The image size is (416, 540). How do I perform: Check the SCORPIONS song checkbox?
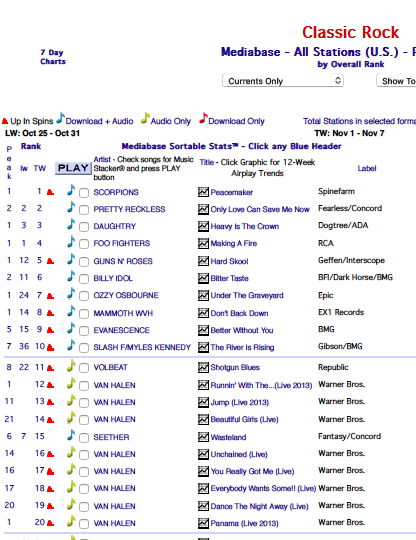click(84, 193)
